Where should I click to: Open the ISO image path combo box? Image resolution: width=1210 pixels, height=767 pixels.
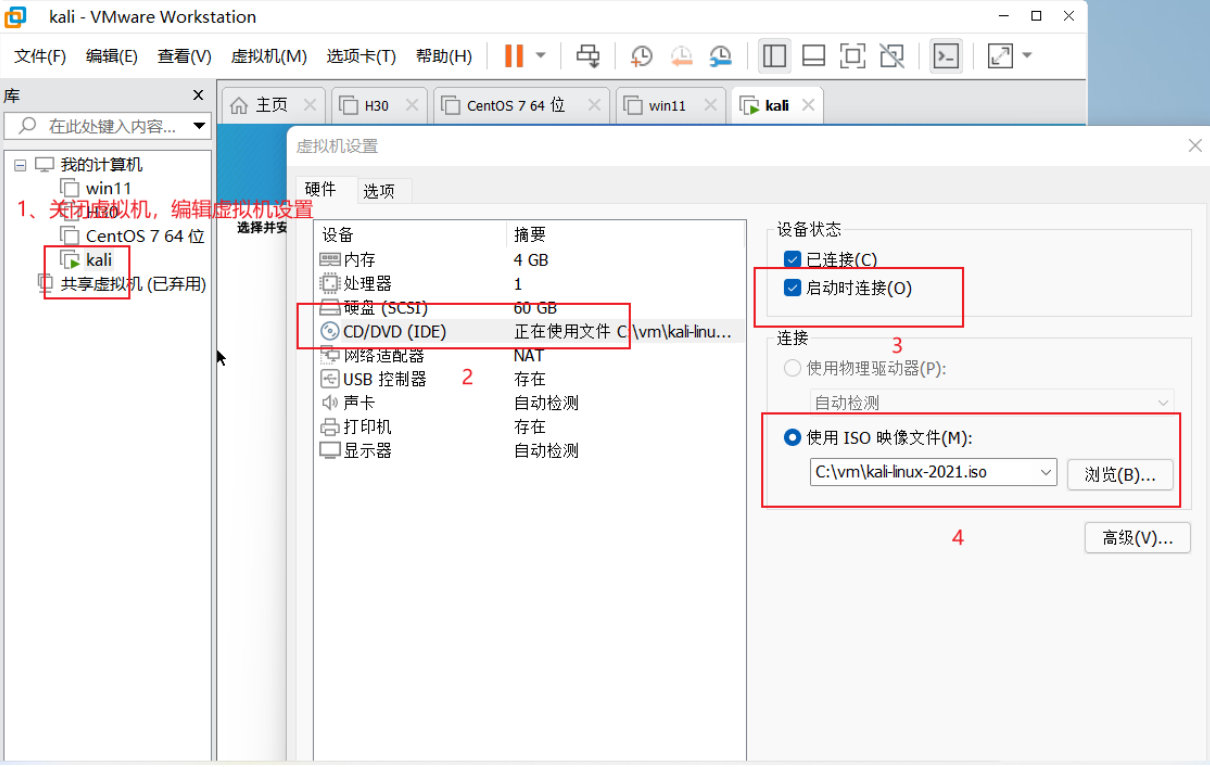click(x=933, y=472)
